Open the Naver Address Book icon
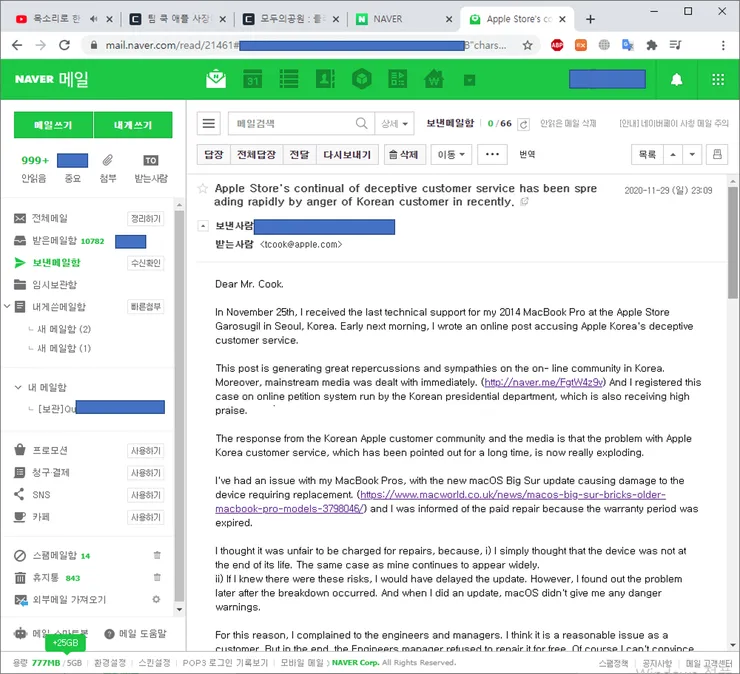This screenshot has height=674, width=740. point(325,79)
